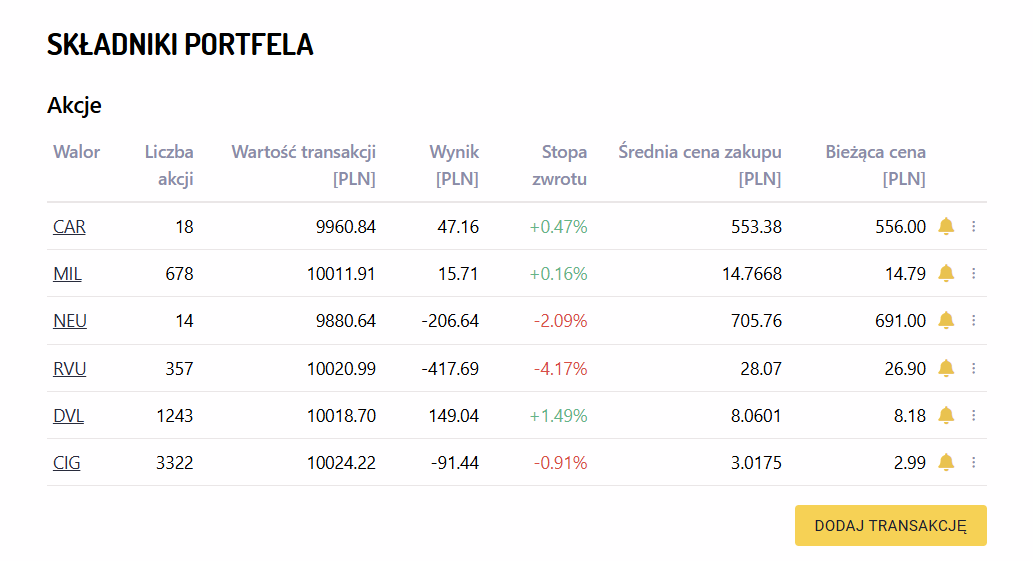Click the bell icon for CIG
This screenshot has width=1033, height=561.
click(x=946, y=463)
